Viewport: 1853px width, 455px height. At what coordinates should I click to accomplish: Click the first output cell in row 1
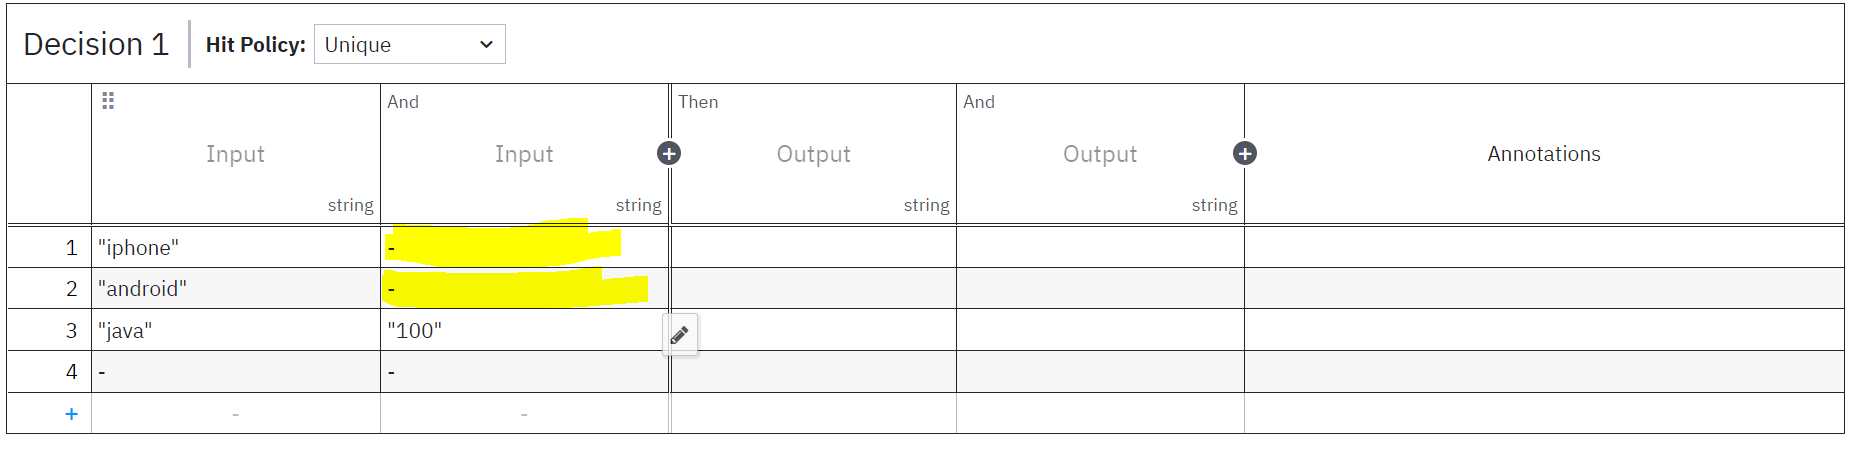[813, 247]
